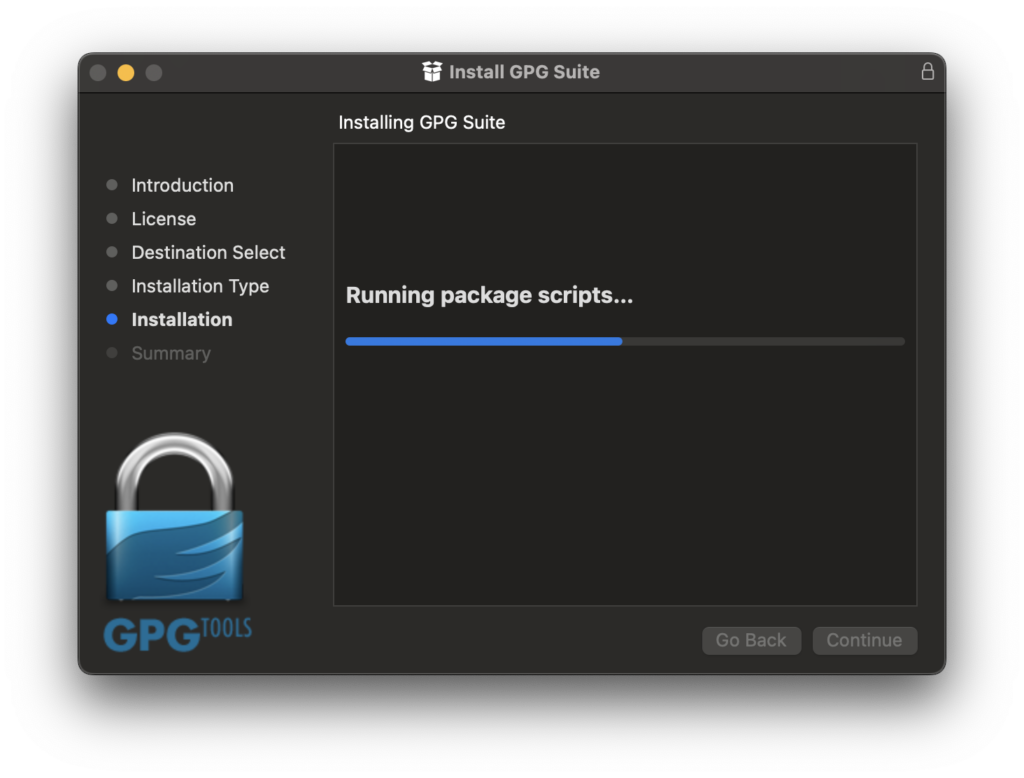Click the "Install GPG Suite" window title
The image size is (1024, 778).
(524, 72)
